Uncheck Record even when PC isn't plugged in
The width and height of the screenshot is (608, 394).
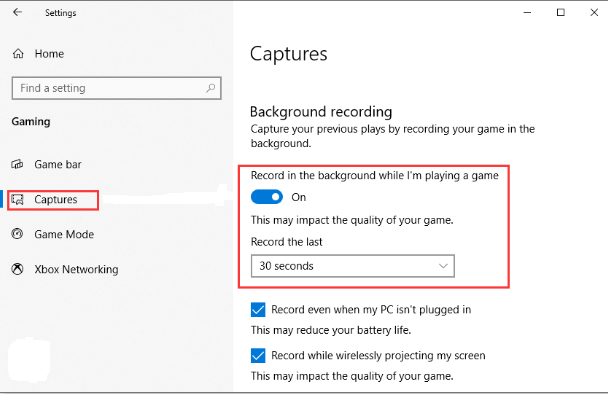258,309
